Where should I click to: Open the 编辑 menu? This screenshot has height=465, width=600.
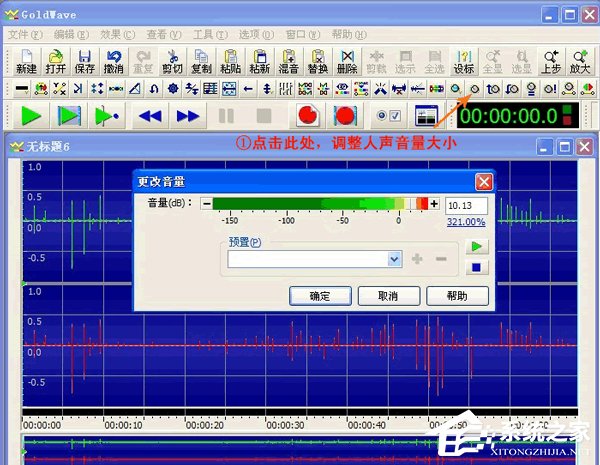click(72, 35)
